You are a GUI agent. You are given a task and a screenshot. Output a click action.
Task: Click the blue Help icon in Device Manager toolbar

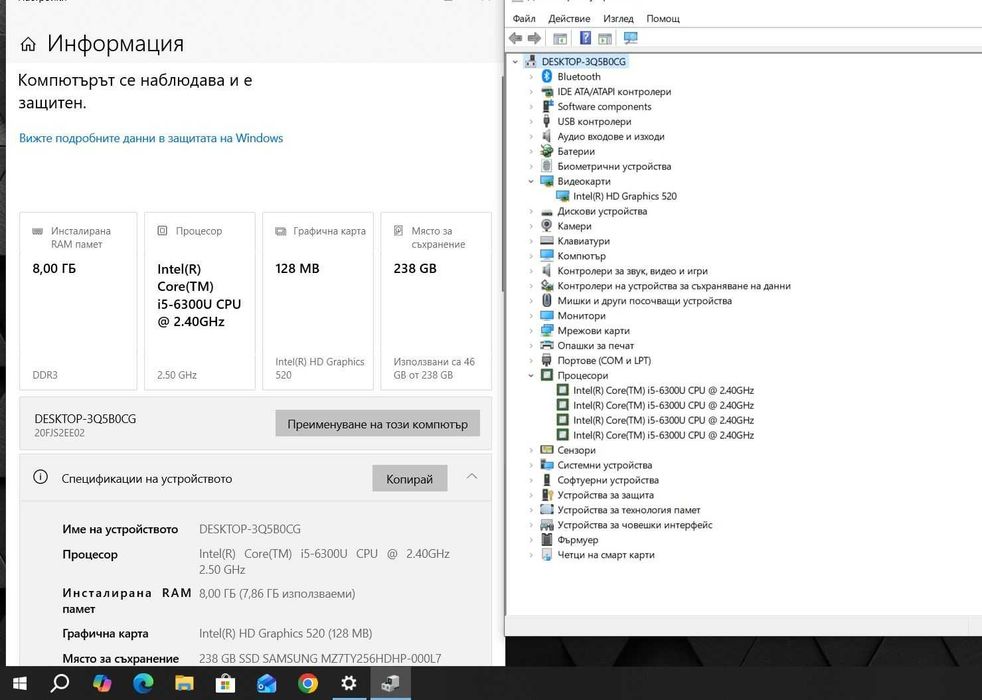tap(585, 38)
